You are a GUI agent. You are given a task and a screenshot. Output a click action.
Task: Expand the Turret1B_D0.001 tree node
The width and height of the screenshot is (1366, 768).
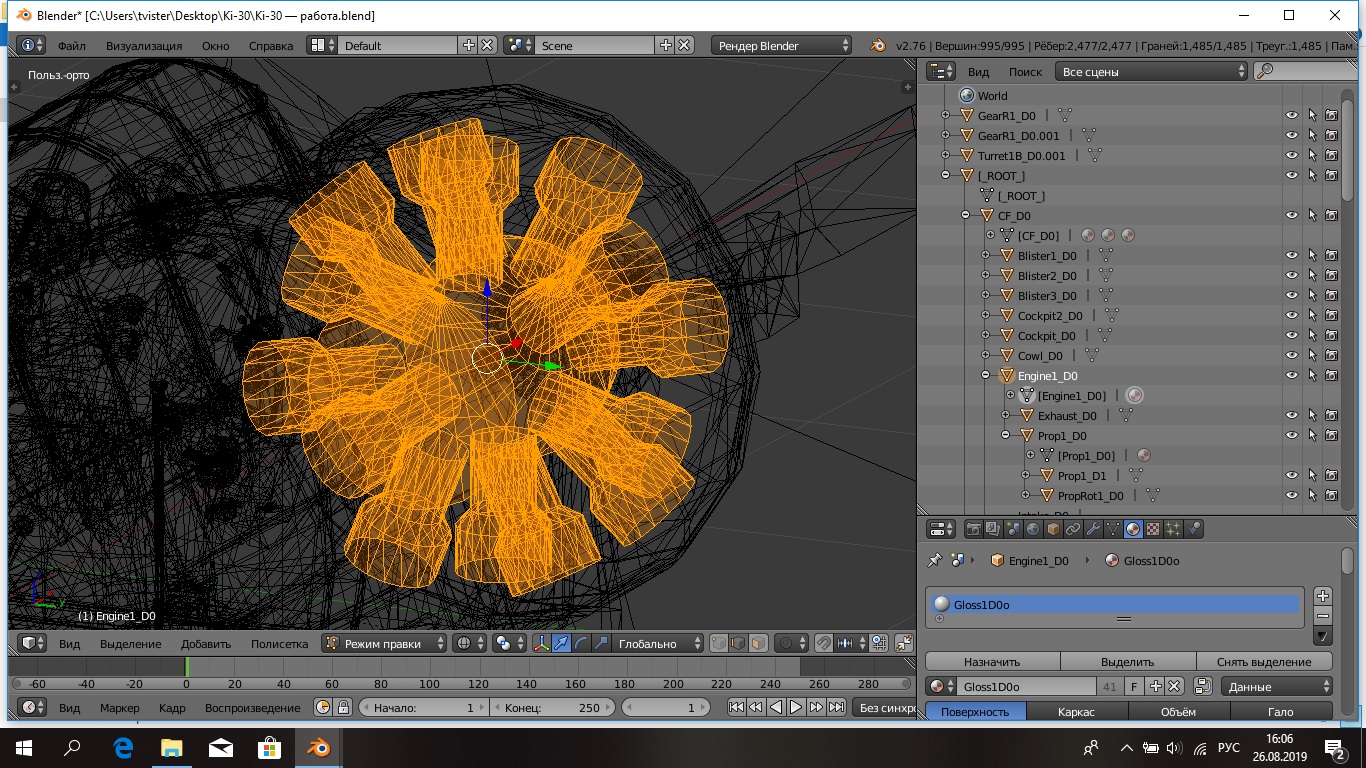click(x=946, y=156)
